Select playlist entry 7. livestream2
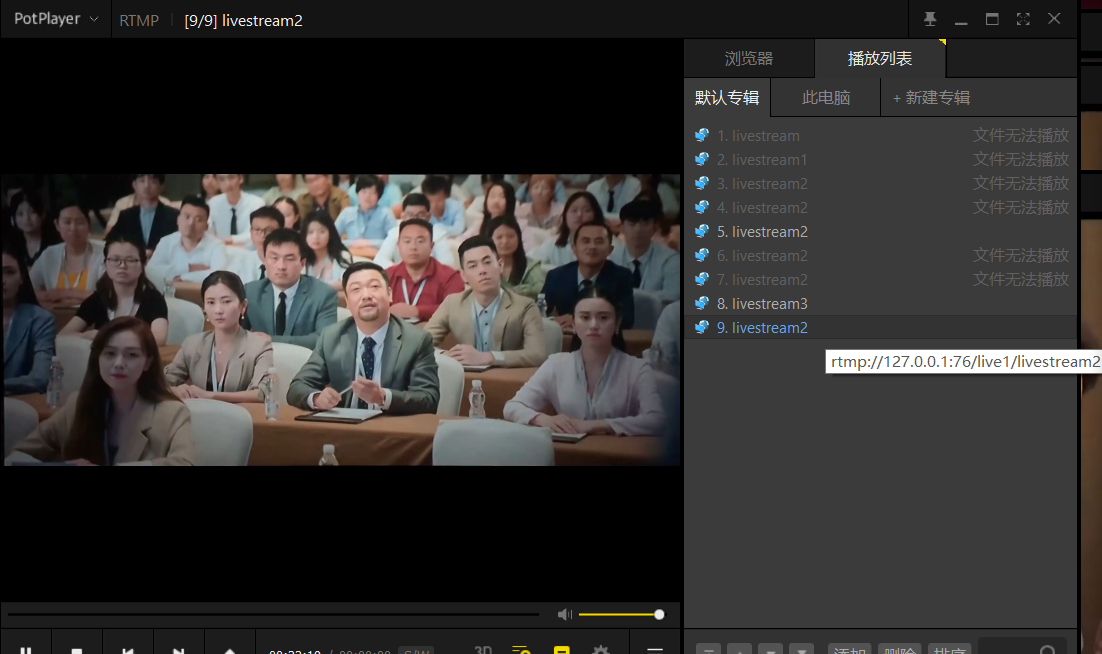1102x654 pixels. pyautogui.click(x=881, y=280)
